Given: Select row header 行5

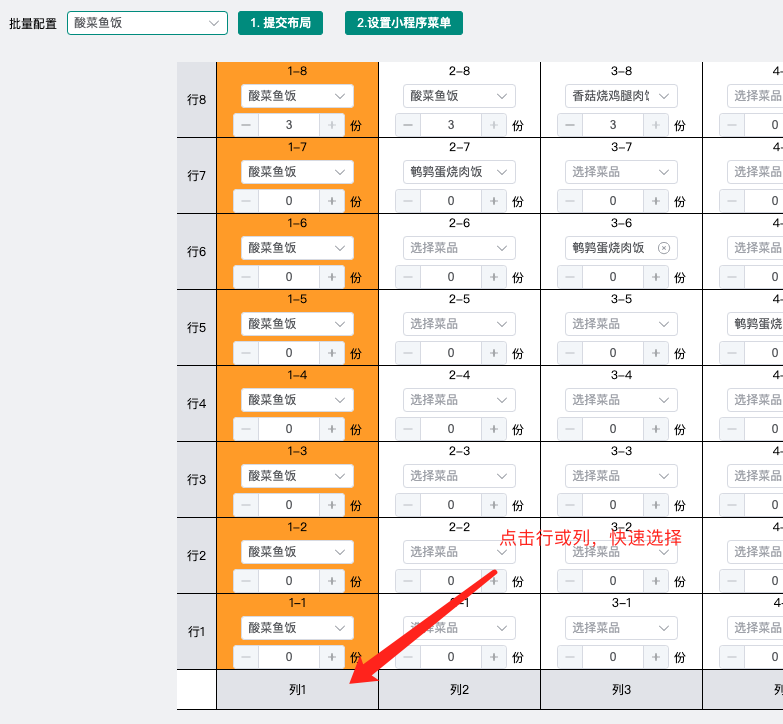Looking at the screenshot, I should 197,327.
